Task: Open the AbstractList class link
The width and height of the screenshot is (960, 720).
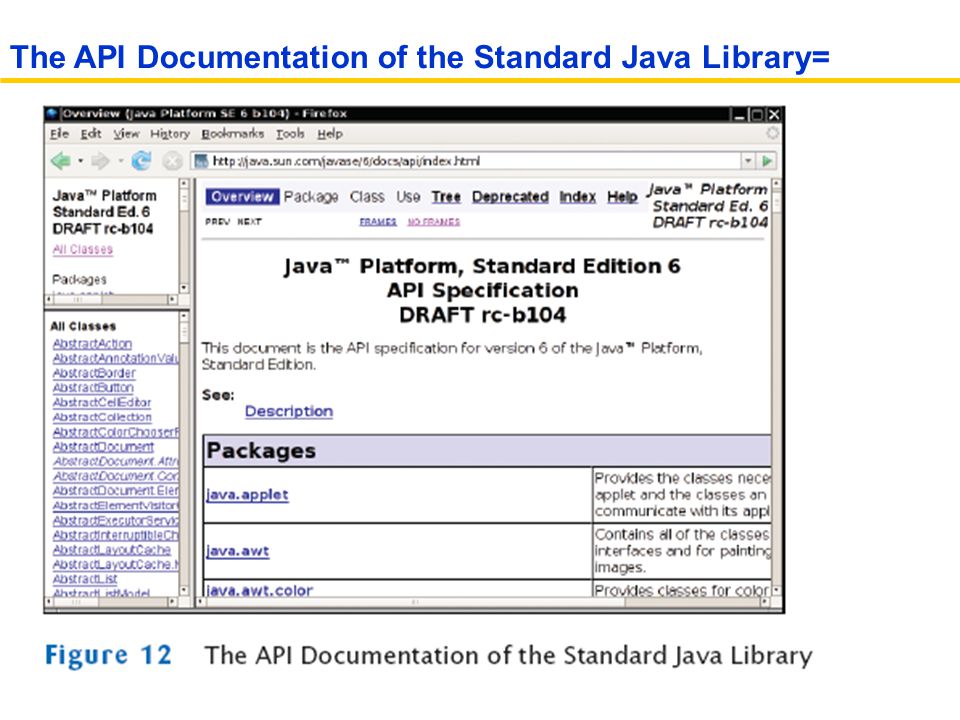Action: pyautogui.click(x=84, y=579)
